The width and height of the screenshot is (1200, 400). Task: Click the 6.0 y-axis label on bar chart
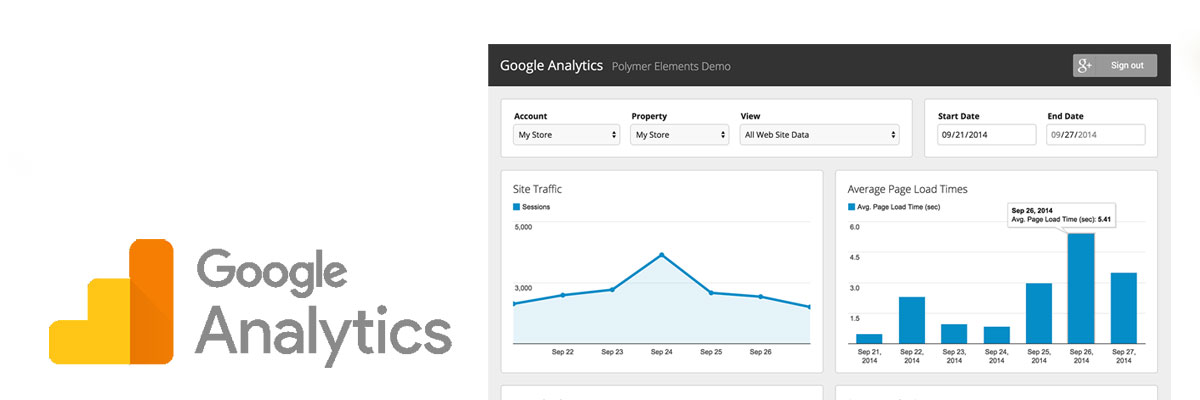coord(854,227)
